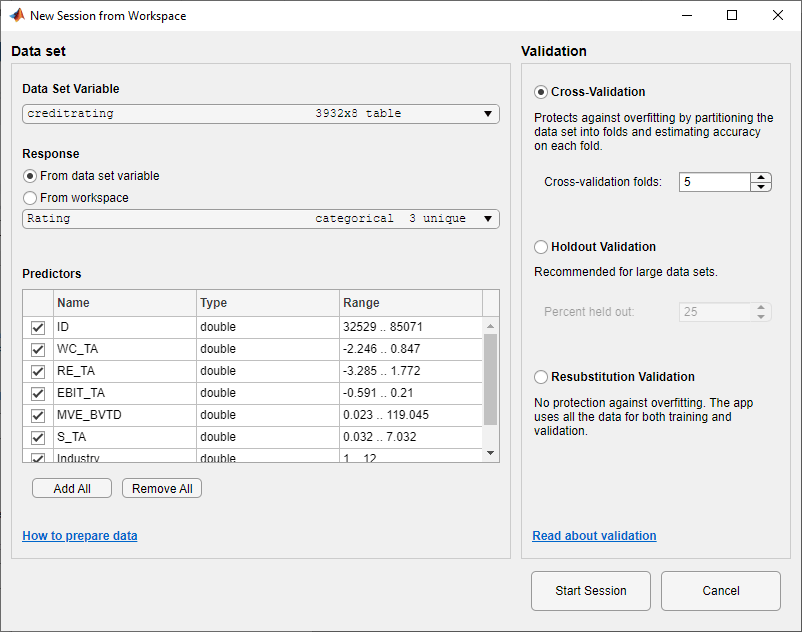Open the 'How to prepare data' link
Viewport: 802px width, 632px height.
click(79, 536)
